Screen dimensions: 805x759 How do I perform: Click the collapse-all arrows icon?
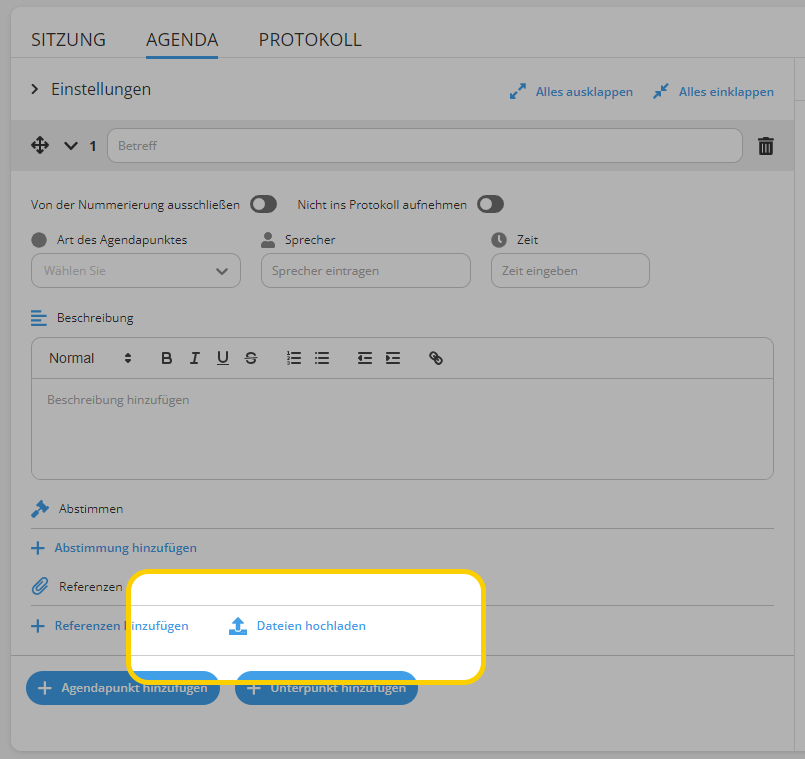tap(661, 91)
